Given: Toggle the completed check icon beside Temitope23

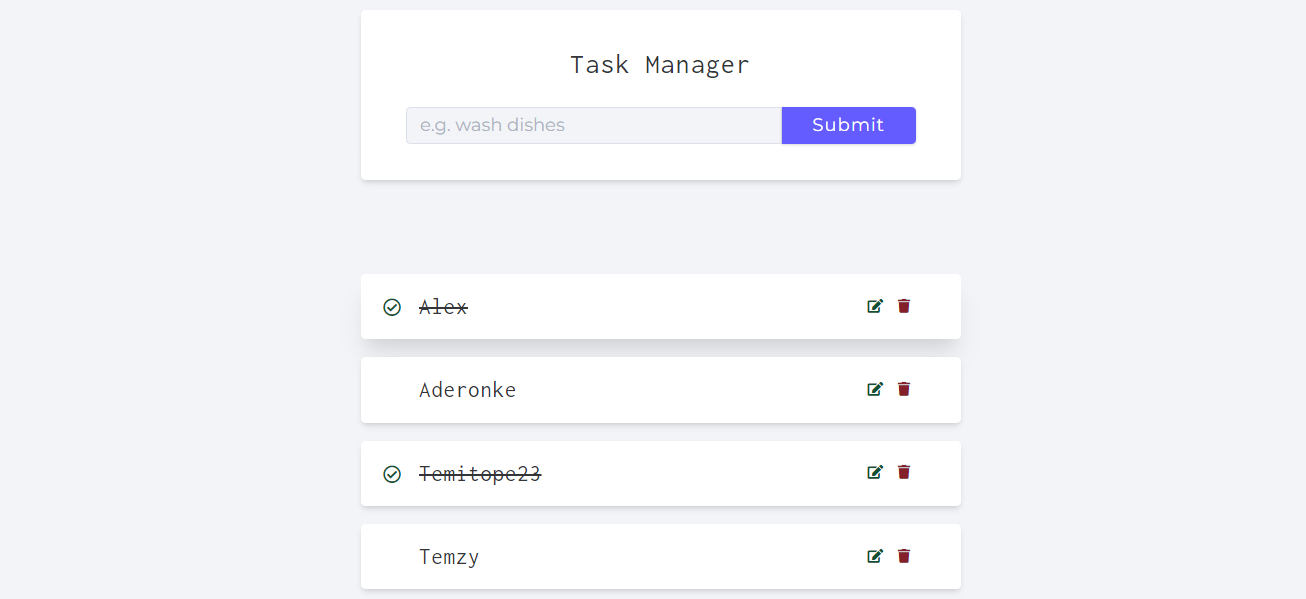Looking at the screenshot, I should pyautogui.click(x=392, y=474).
